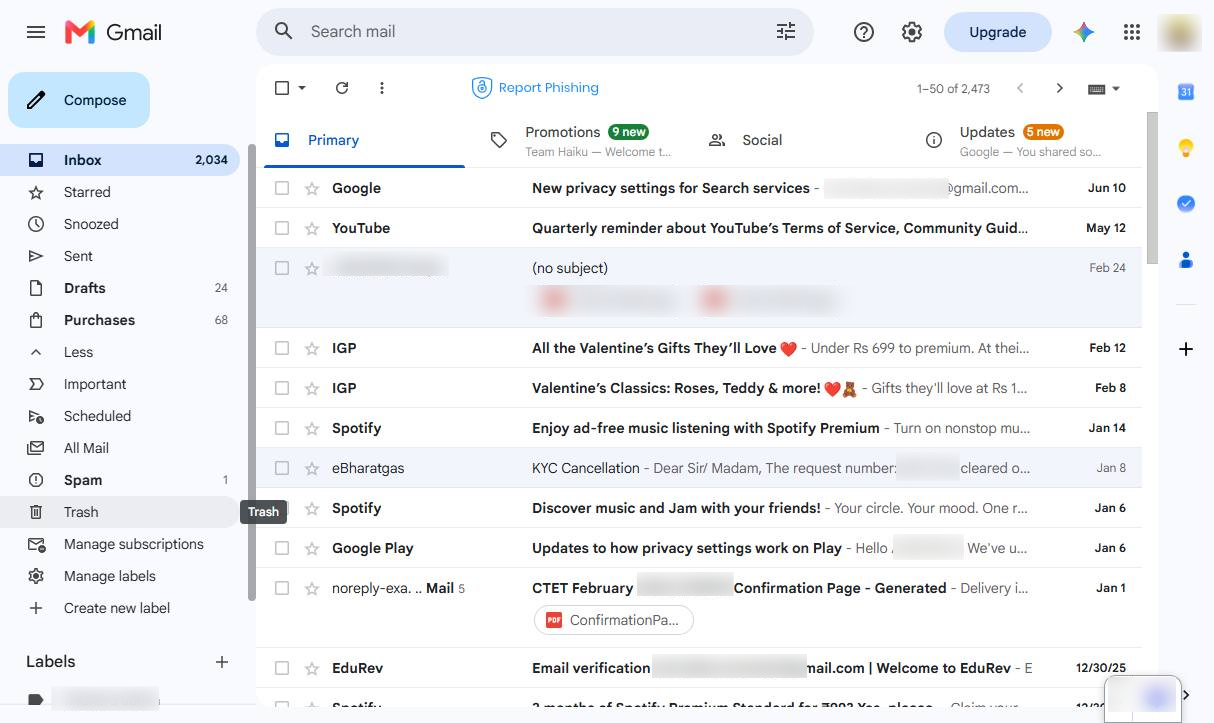Open the More options three-dot menu
1214x723 pixels.
point(382,88)
